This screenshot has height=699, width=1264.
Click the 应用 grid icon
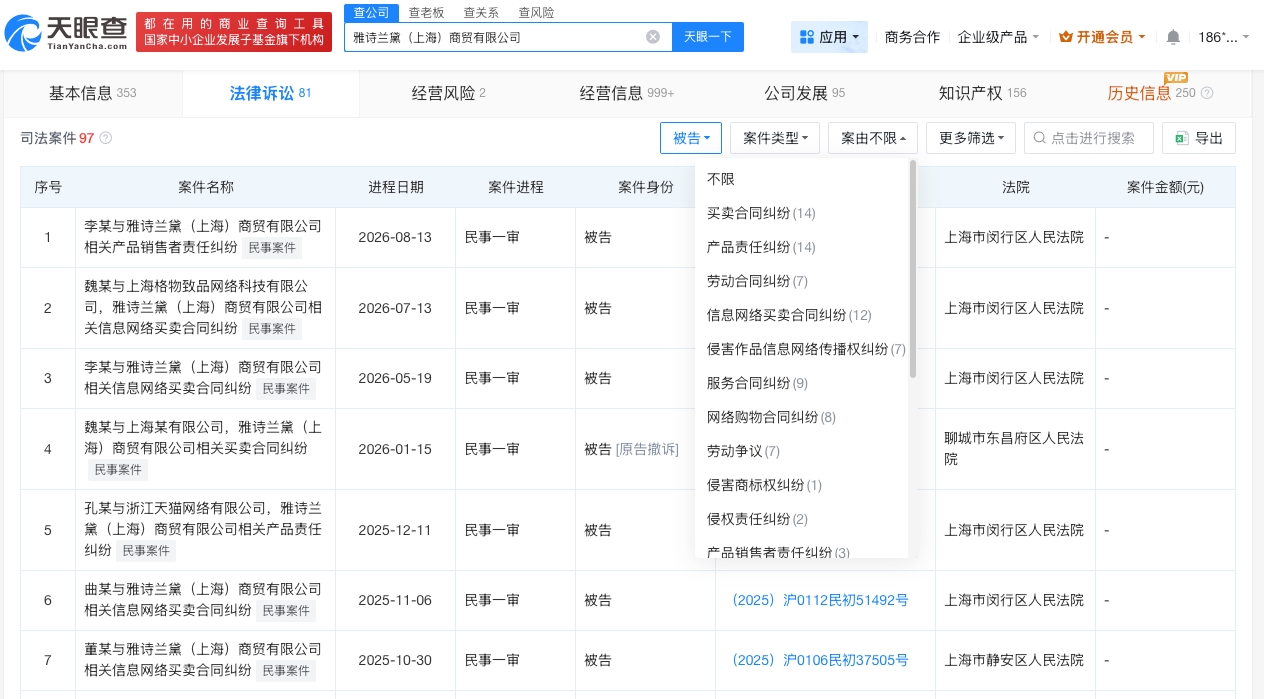[807, 37]
